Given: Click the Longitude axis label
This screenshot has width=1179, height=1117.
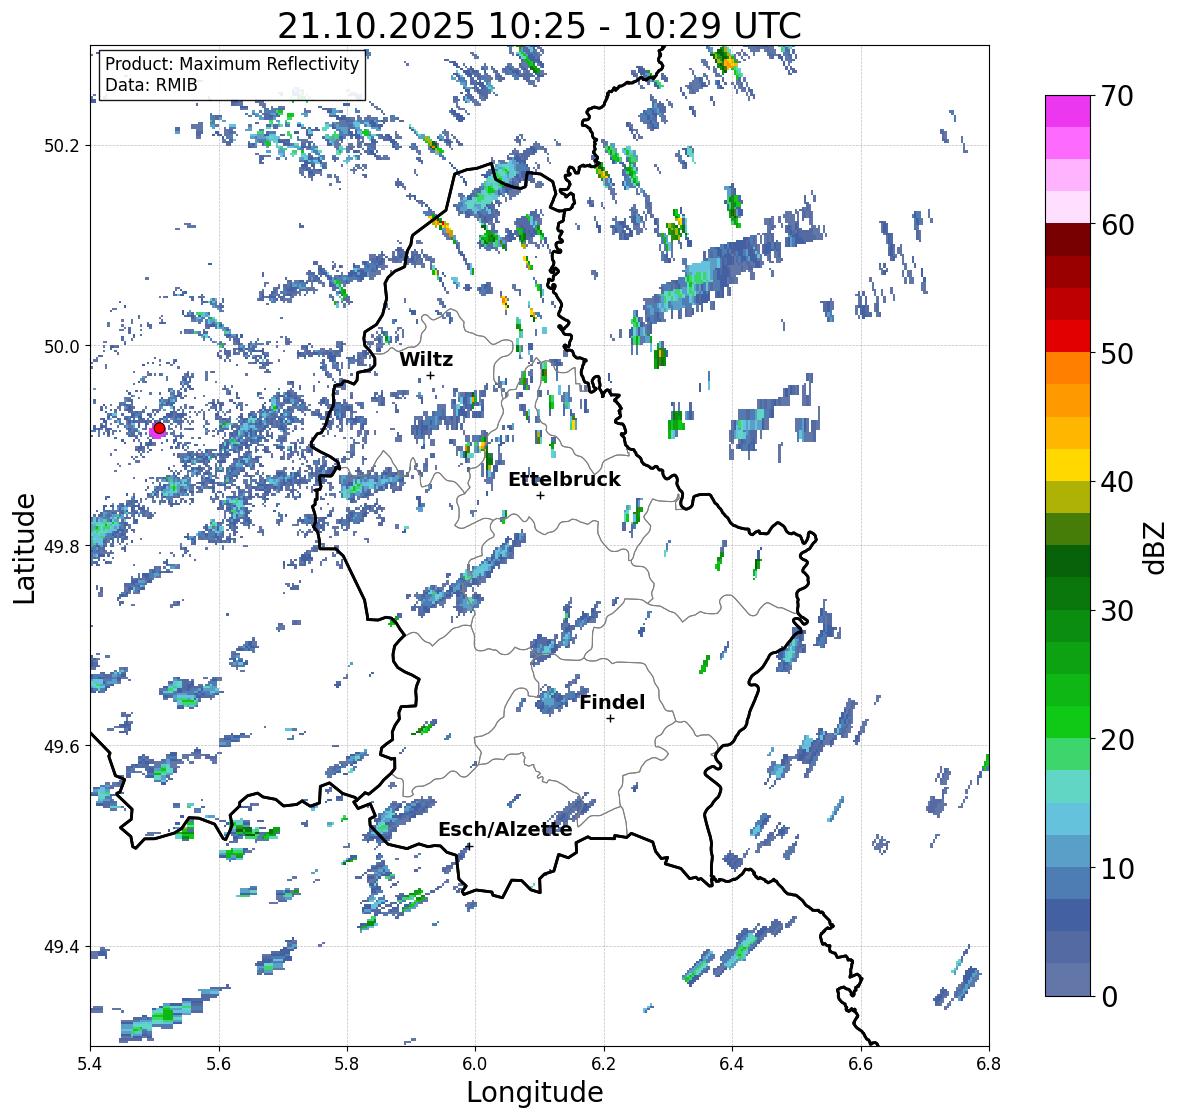Looking at the screenshot, I should [535, 1092].
